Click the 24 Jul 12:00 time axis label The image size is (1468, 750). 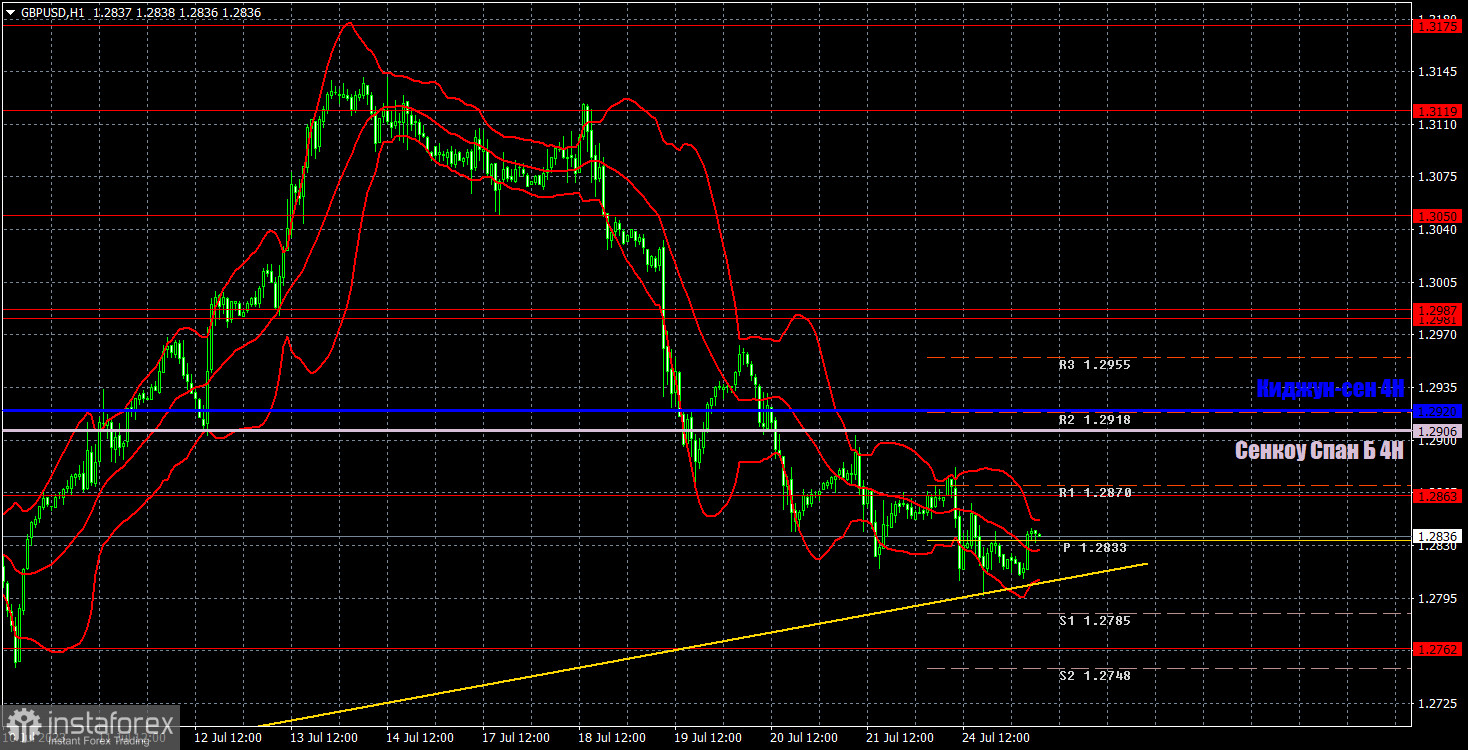point(996,738)
